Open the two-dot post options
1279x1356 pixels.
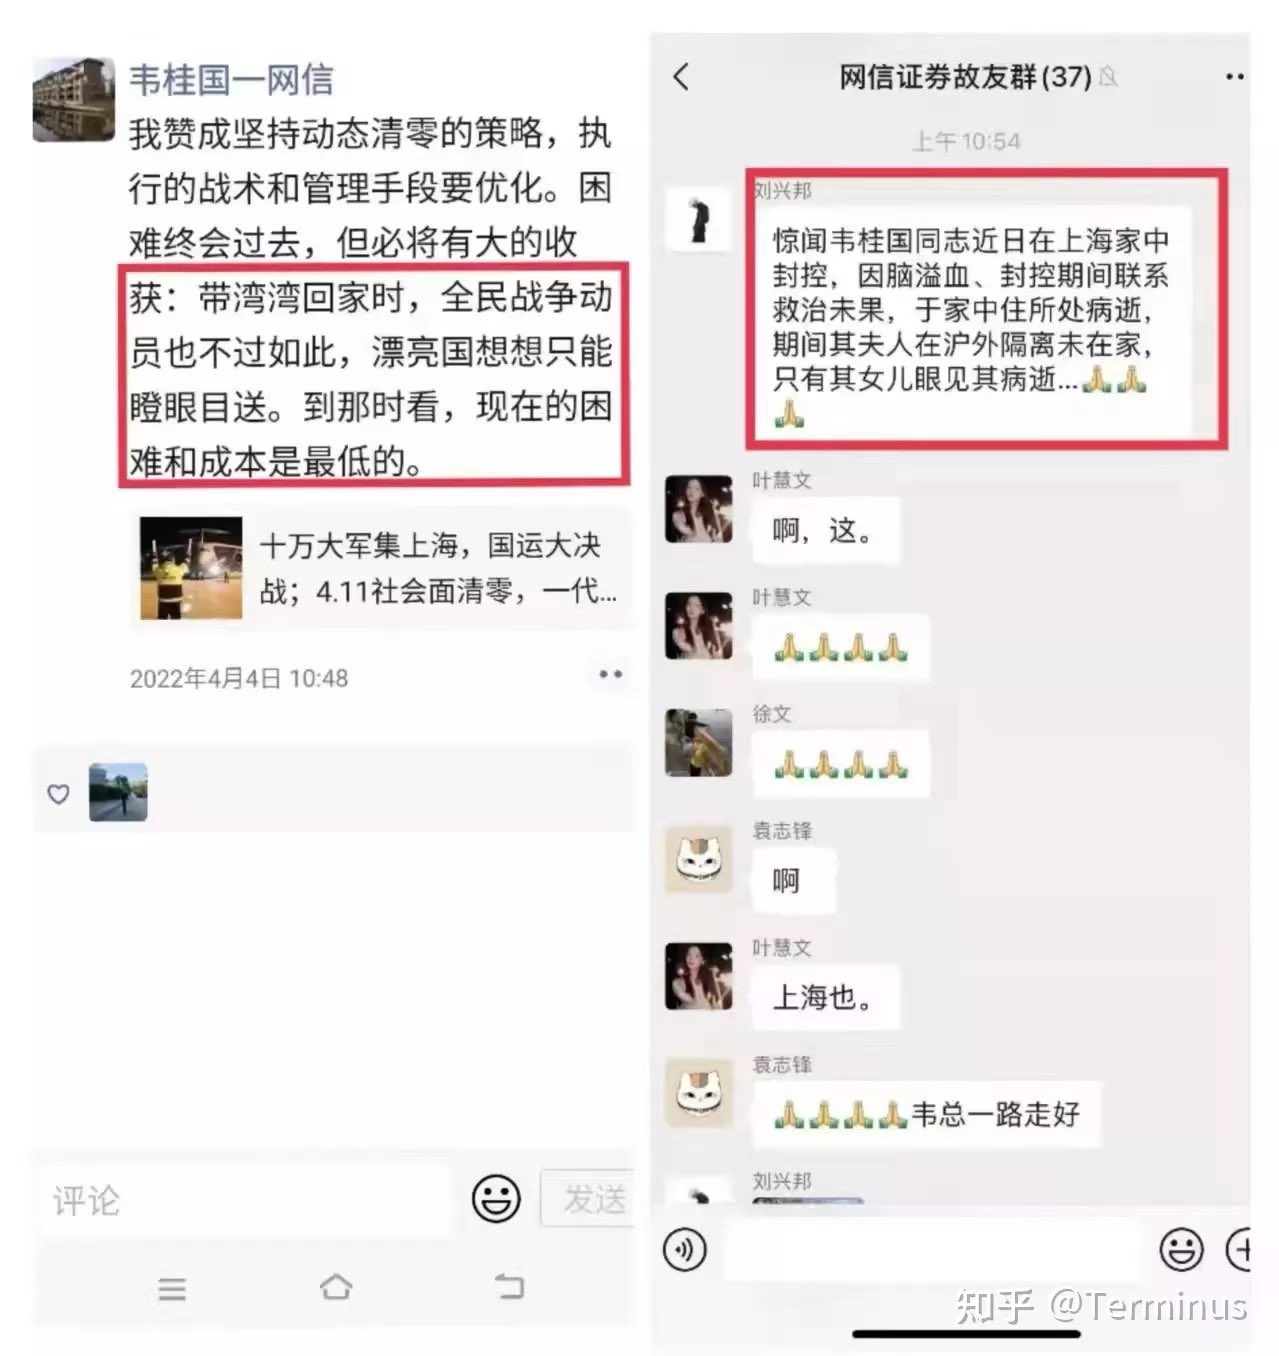[x=611, y=674]
